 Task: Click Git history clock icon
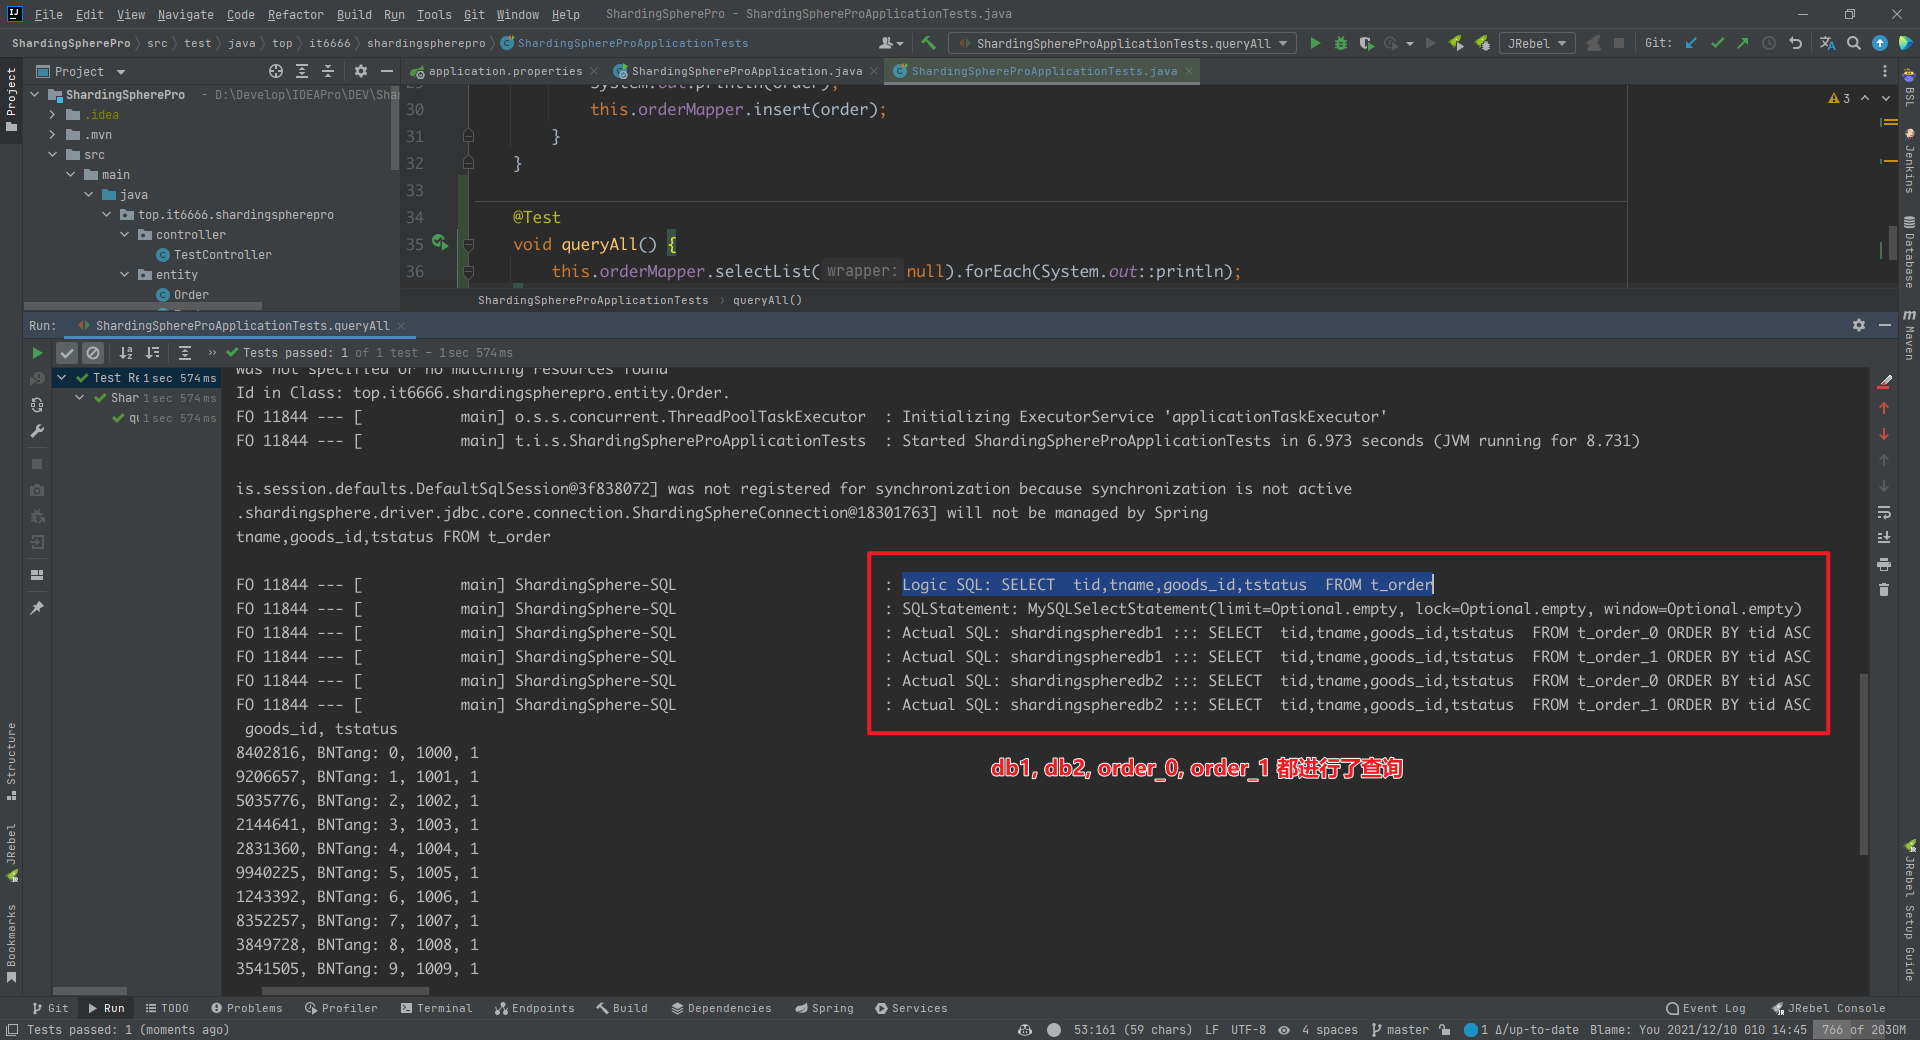click(1769, 43)
